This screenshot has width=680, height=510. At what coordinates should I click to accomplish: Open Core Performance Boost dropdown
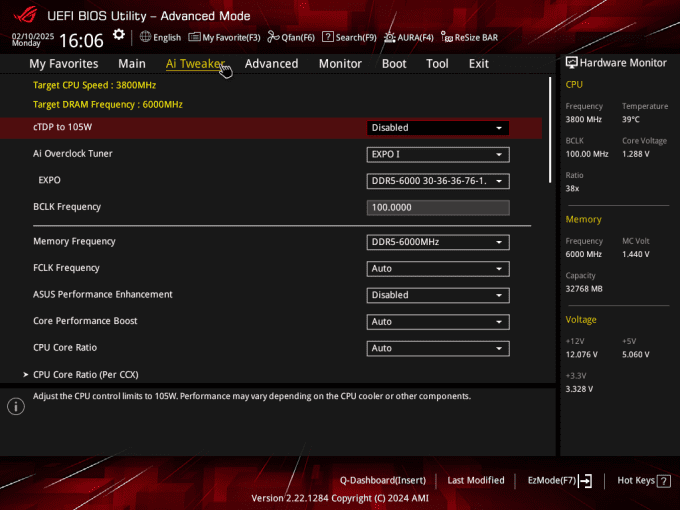438,322
